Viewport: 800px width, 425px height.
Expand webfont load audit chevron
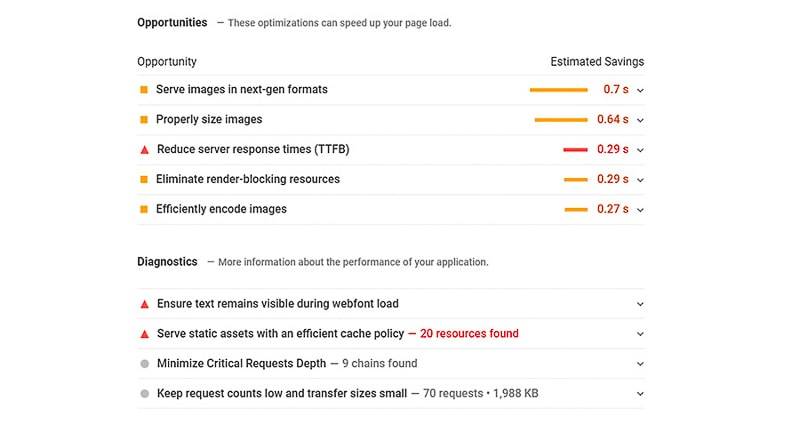click(x=640, y=304)
